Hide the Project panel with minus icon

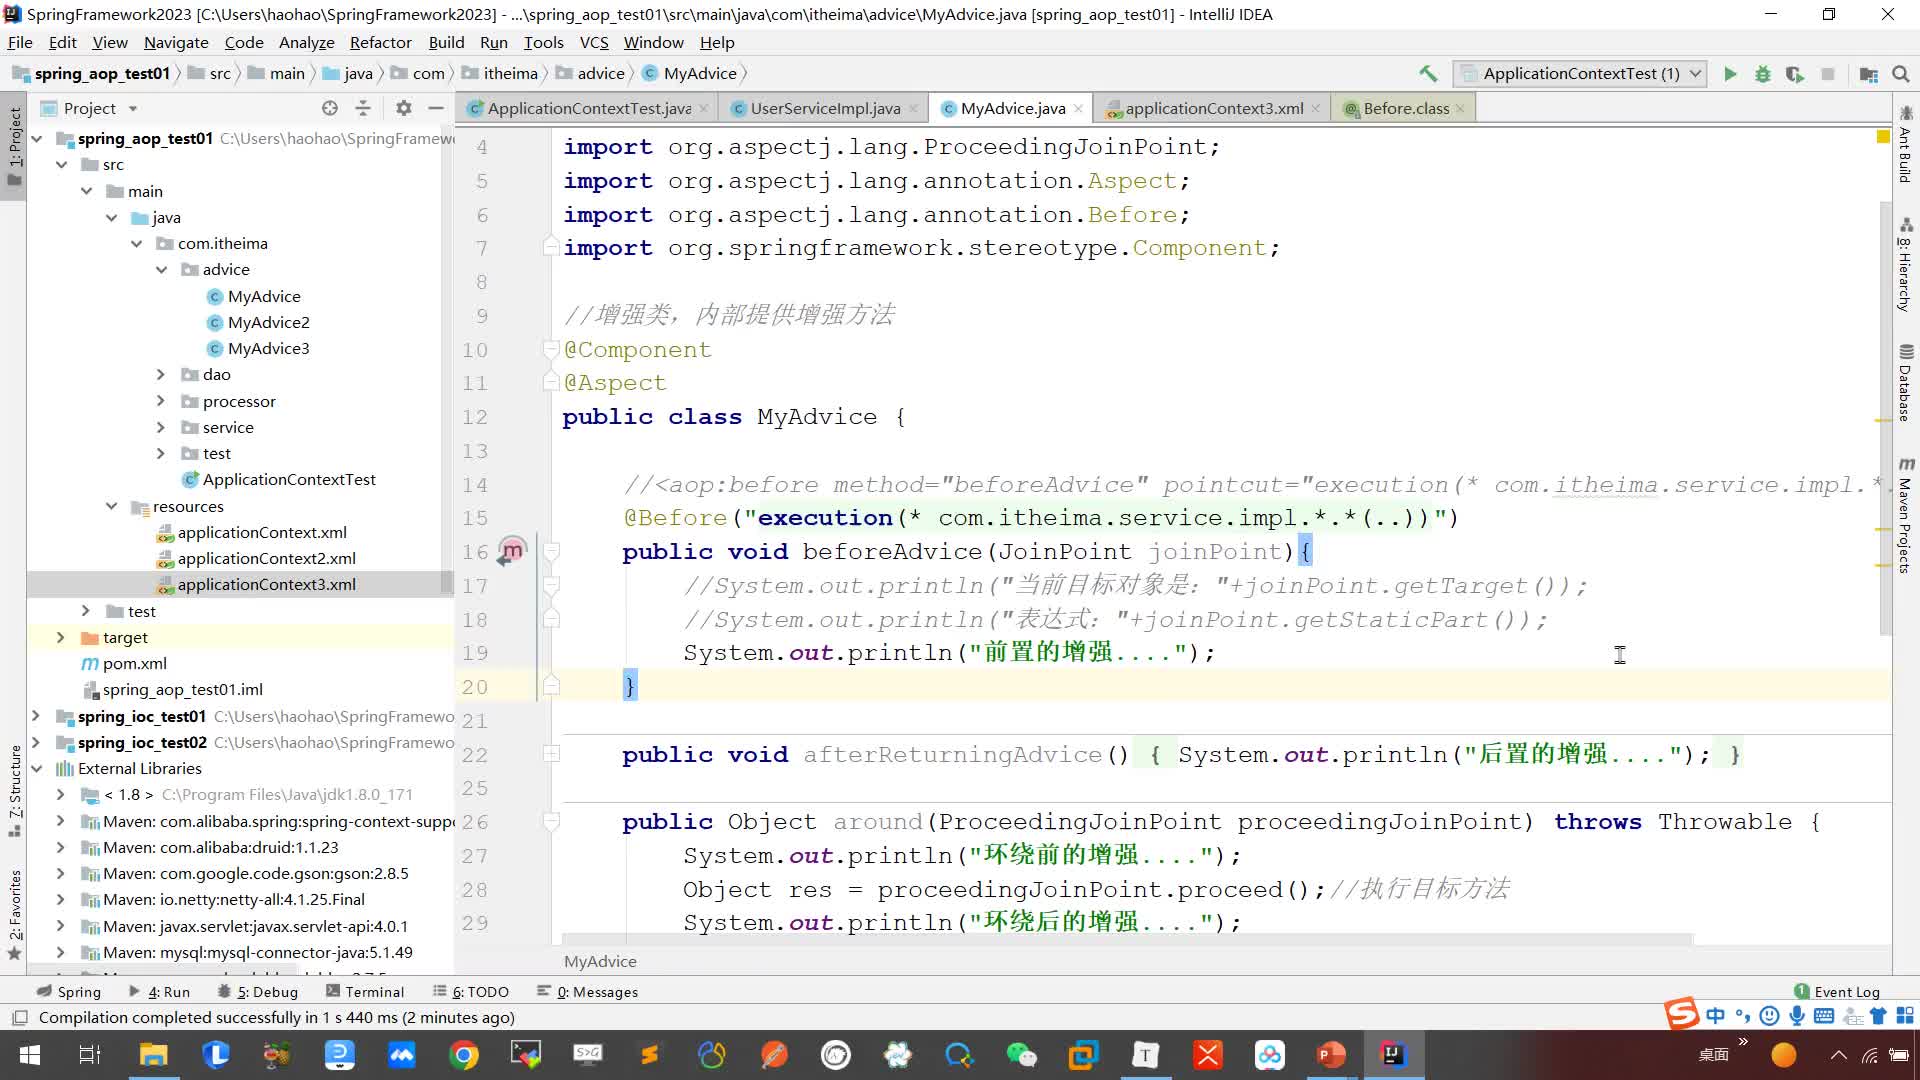click(436, 108)
